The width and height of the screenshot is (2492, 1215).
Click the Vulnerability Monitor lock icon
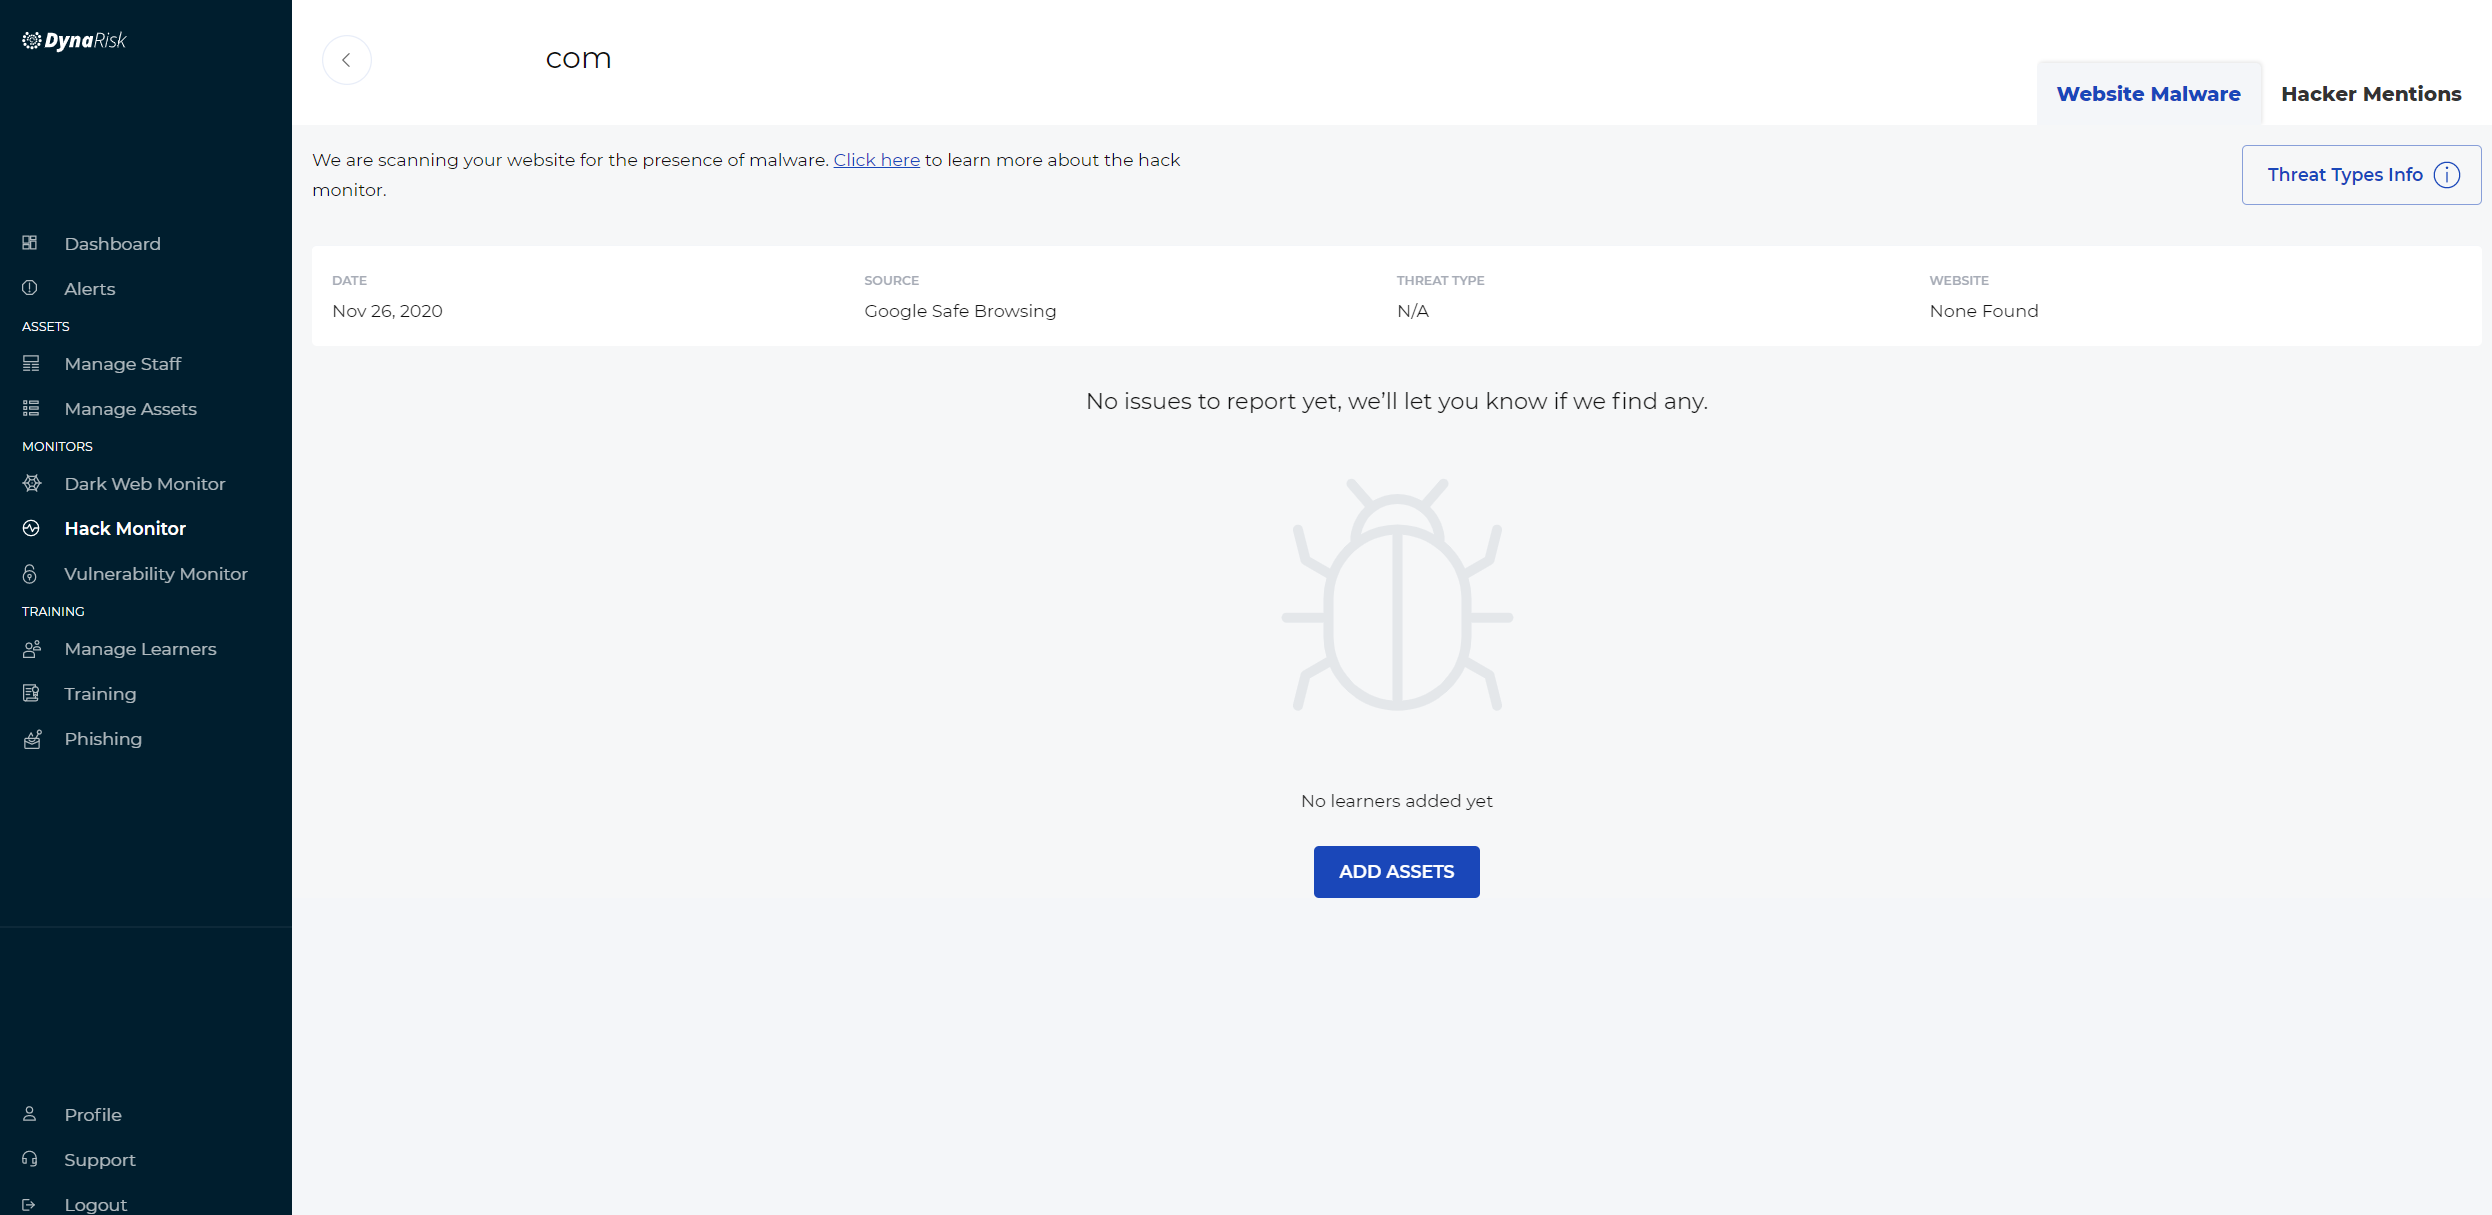[x=30, y=574]
